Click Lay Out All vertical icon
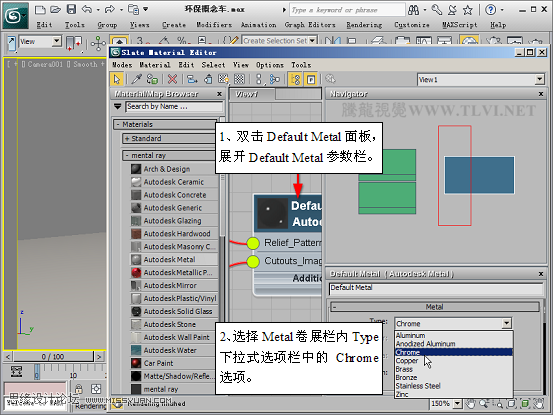The image size is (553, 415). (x=259, y=79)
